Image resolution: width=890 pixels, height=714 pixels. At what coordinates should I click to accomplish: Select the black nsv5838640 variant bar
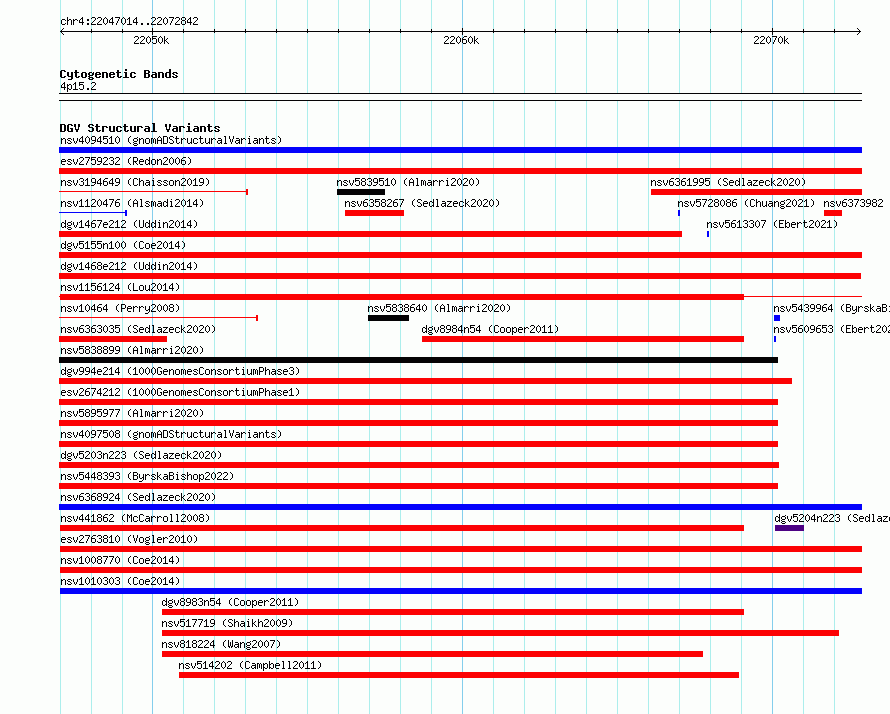[388, 318]
